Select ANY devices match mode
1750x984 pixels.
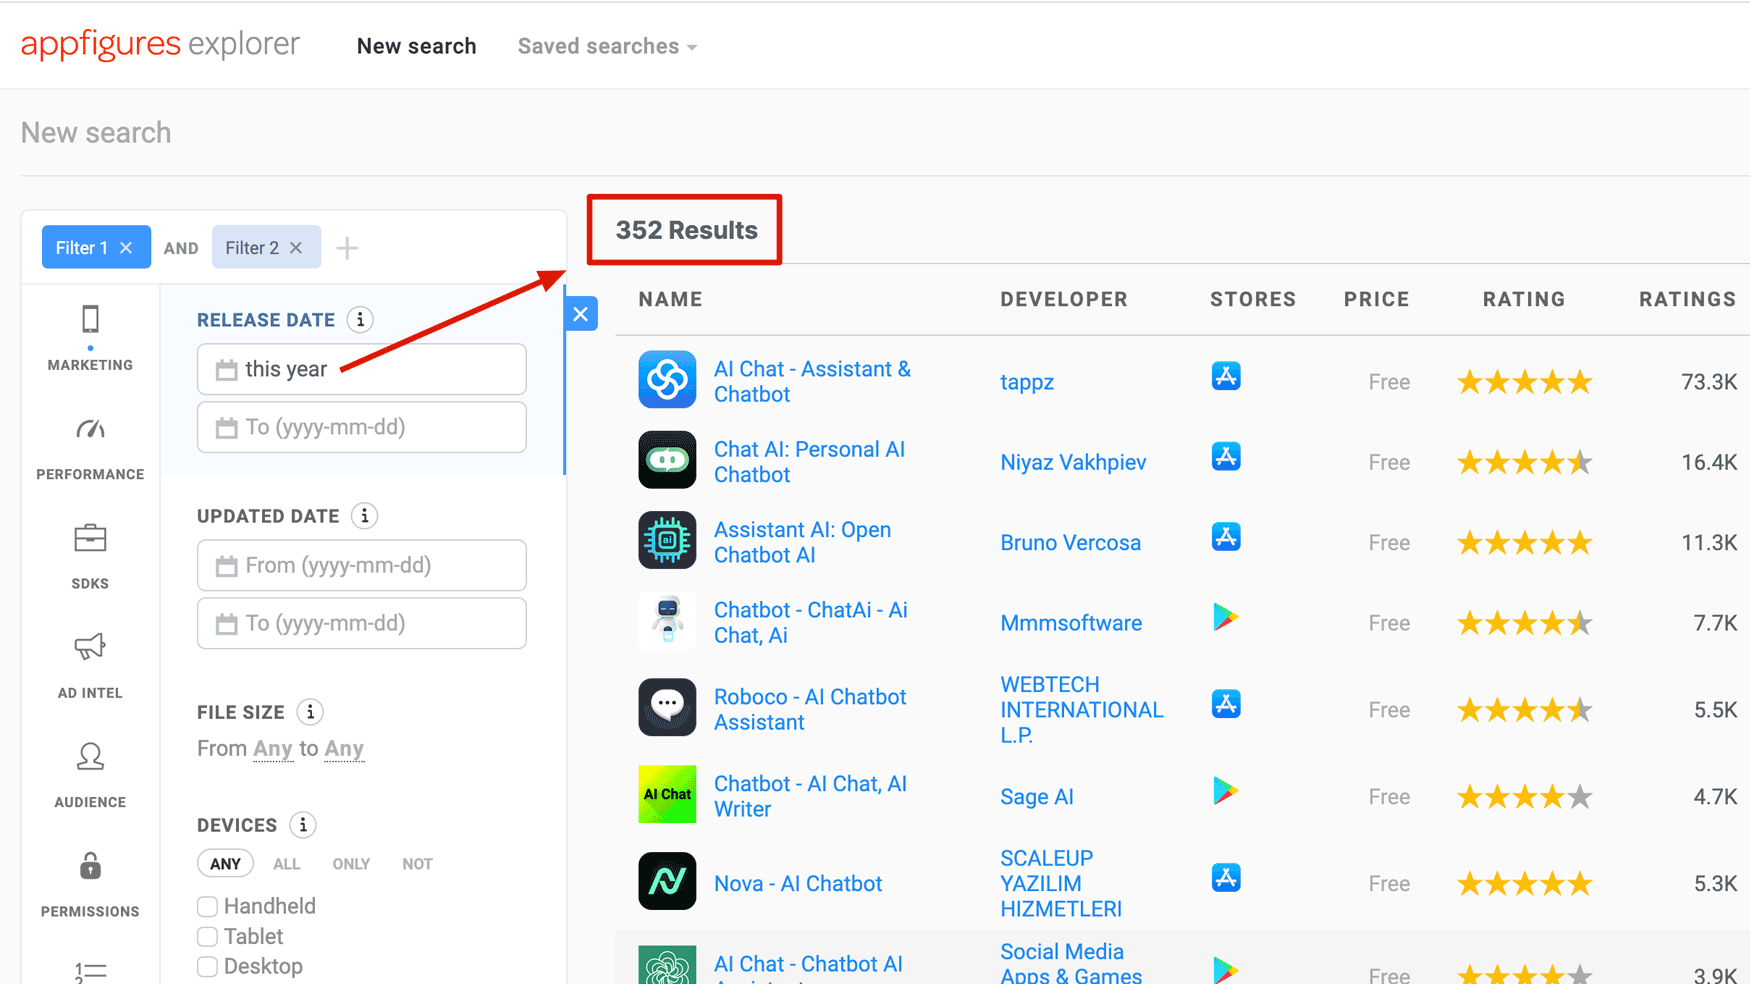pyautogui.click(x=225, y=864)
